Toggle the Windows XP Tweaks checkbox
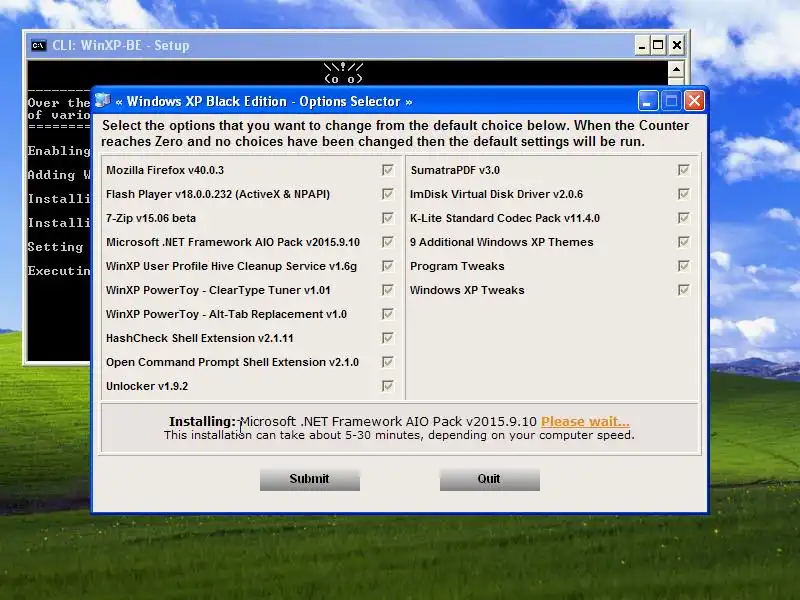The image size is (800, 600). 684,290
